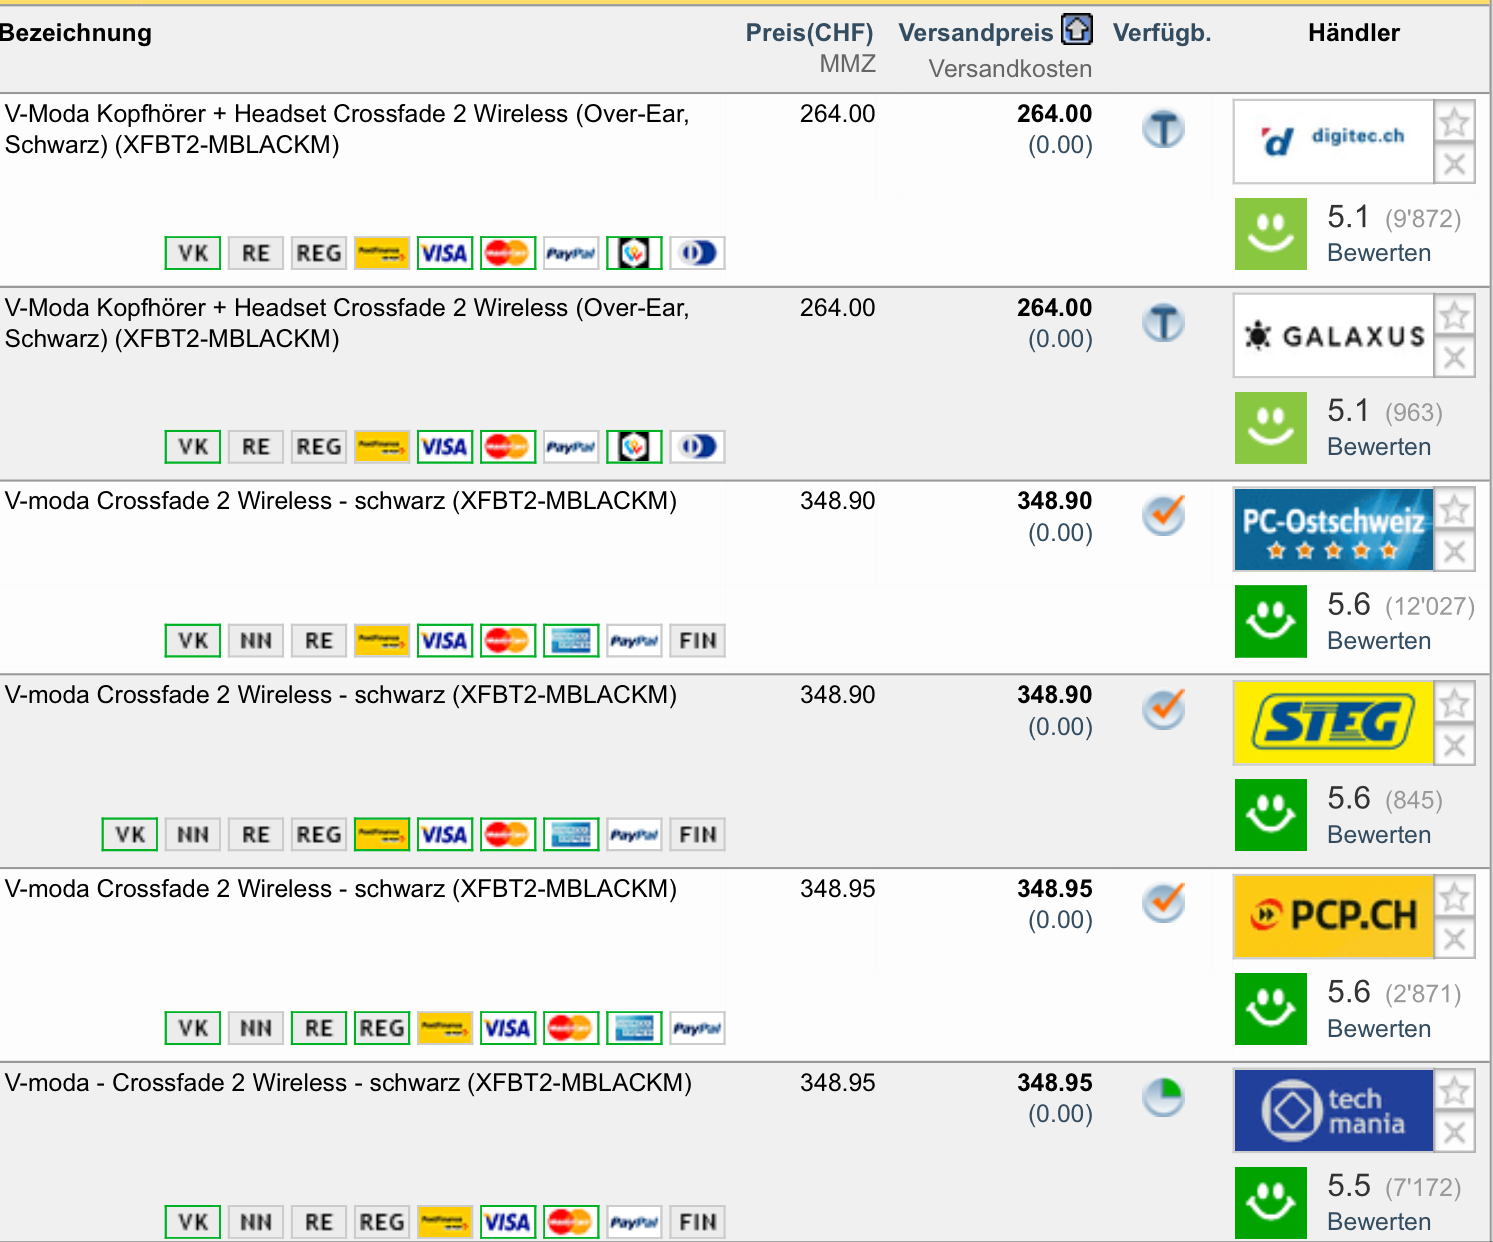
Task: Click green smiley rating for digitec.ch
Action: [x=1270, y=234]
